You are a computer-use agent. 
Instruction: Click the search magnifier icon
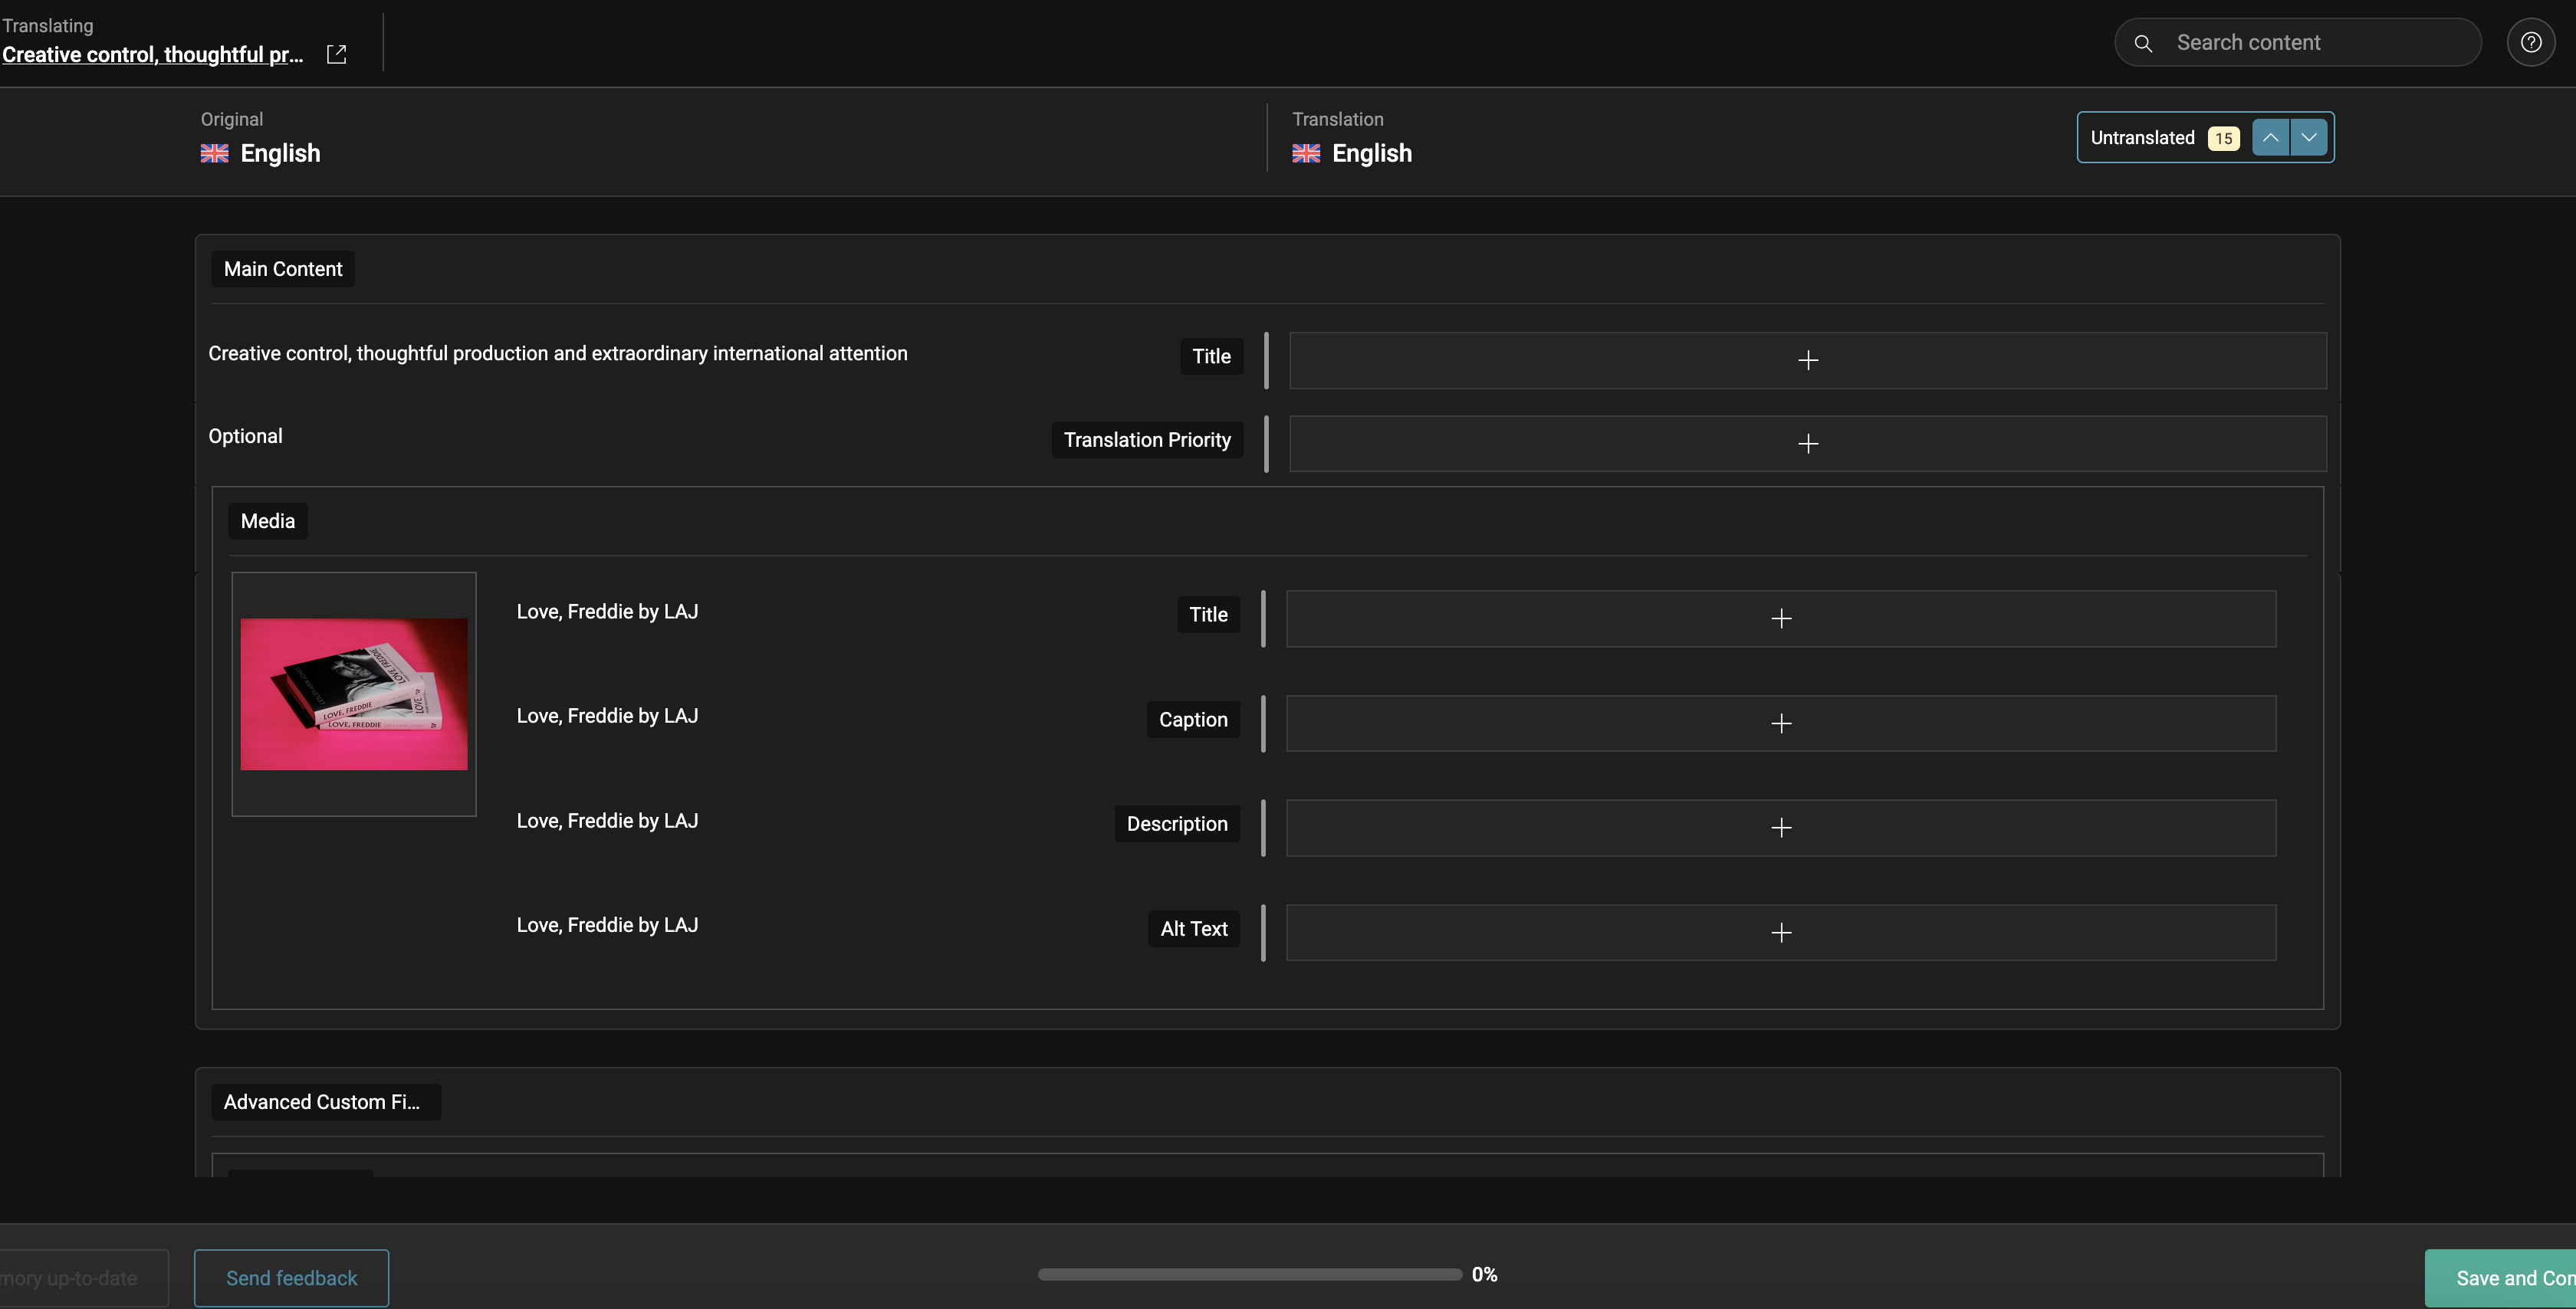point(2143,43)
